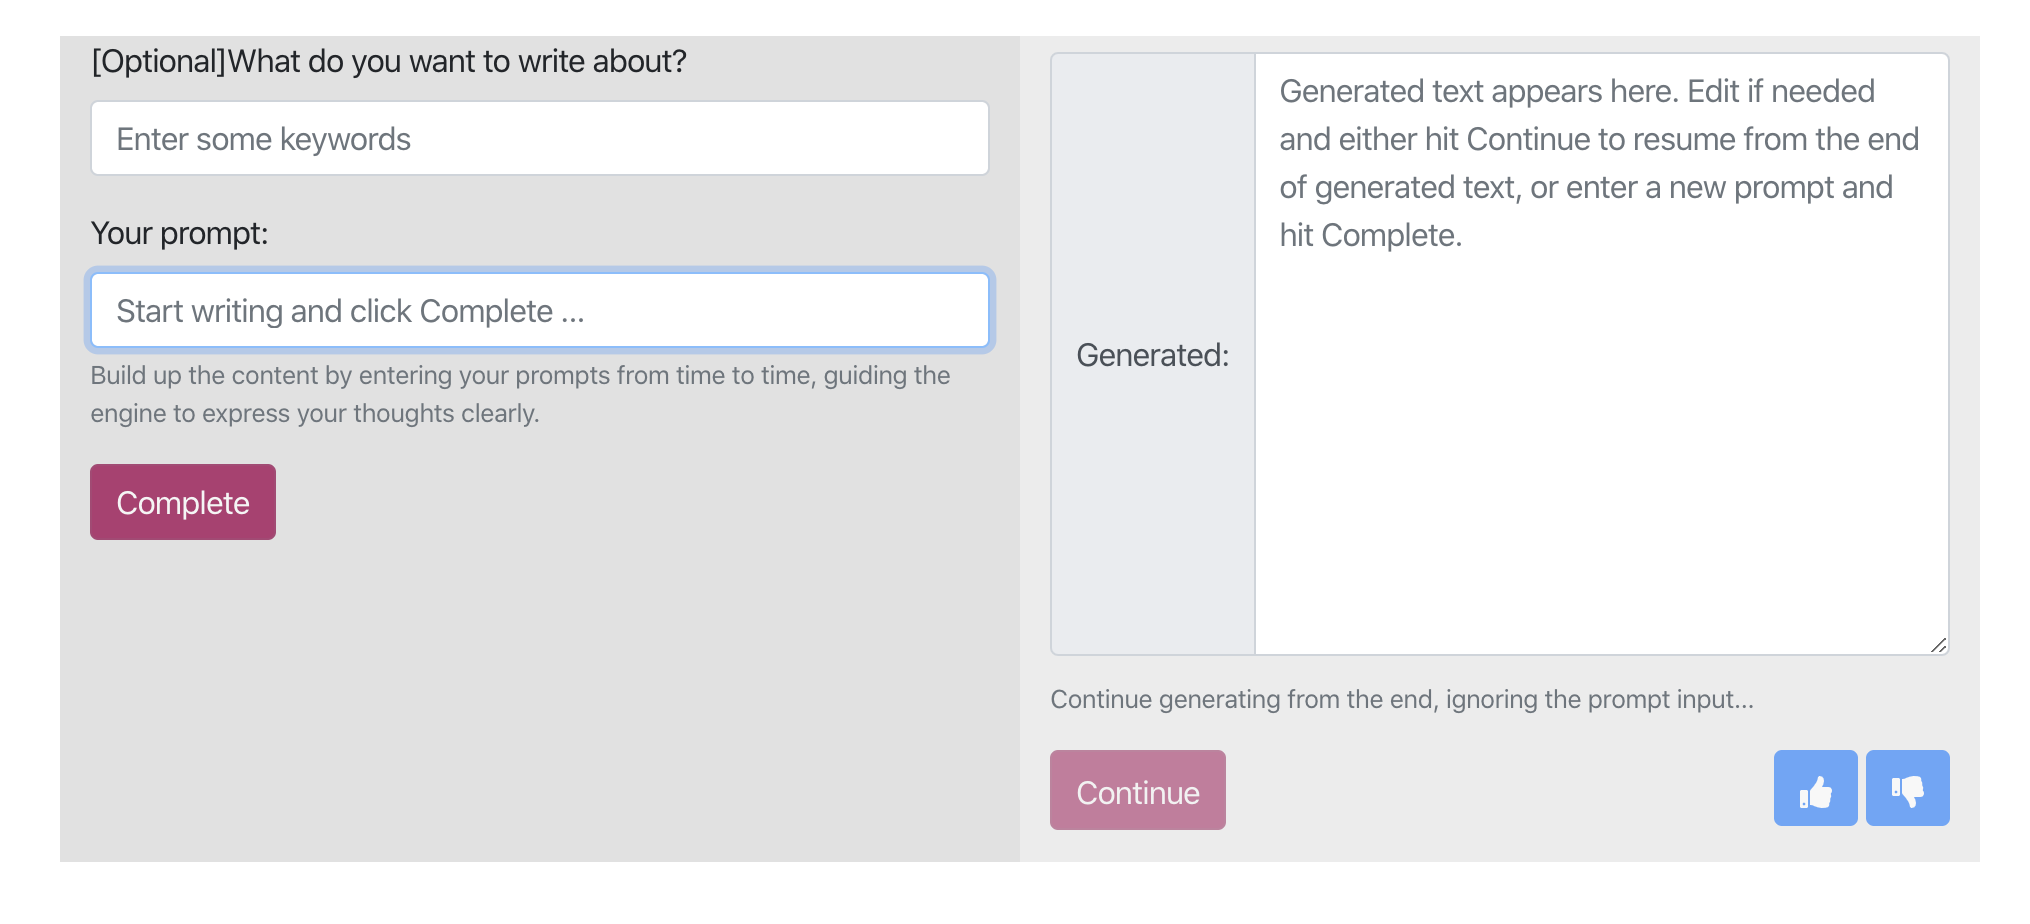2030x924 pixels.
Task: Click the thumbs up feedback icon
Action: point(1815,789)
